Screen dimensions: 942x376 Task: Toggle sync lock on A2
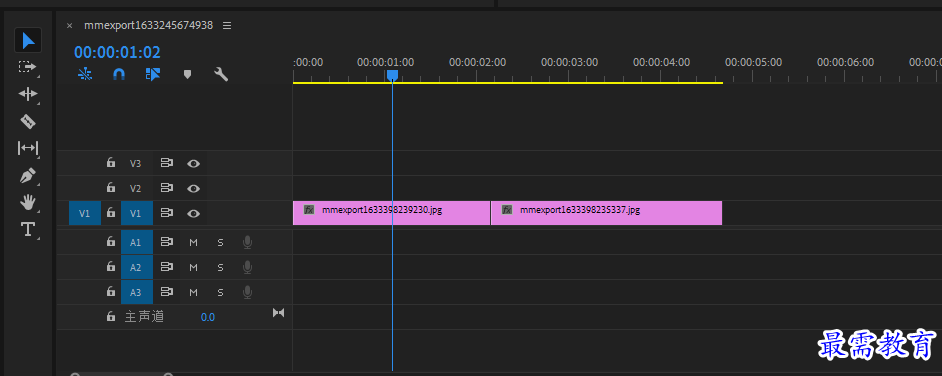click(166, 267)
